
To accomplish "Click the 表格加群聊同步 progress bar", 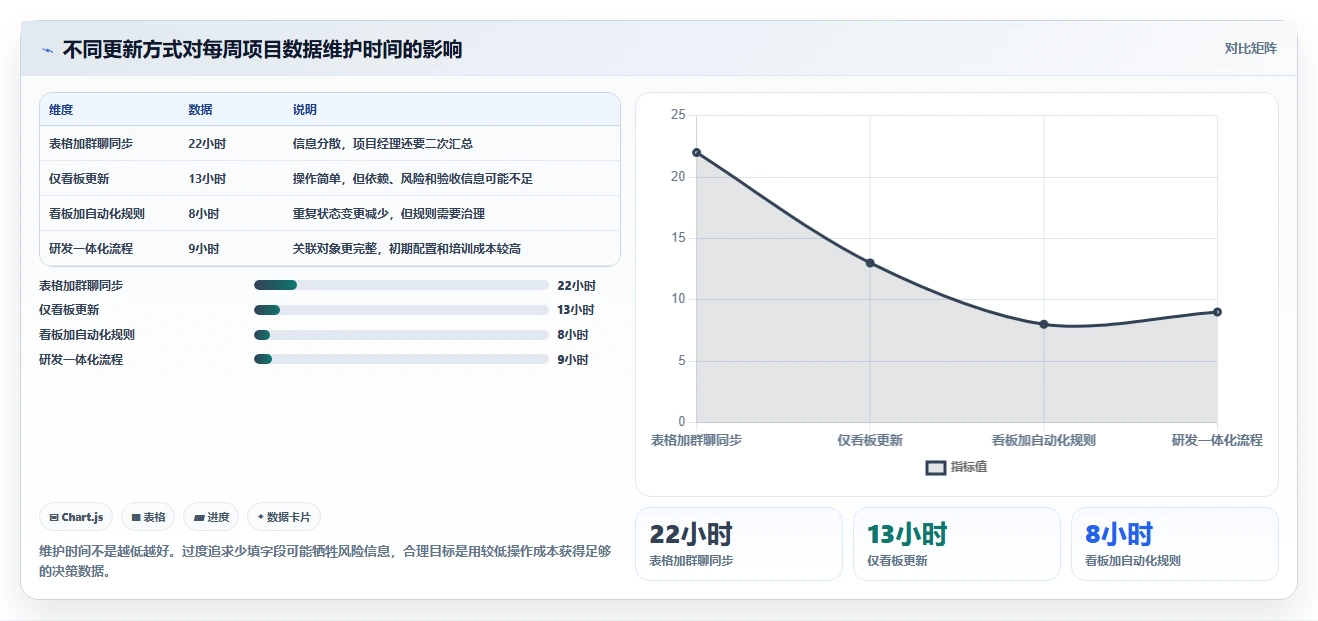I will (x=401, y=285).
